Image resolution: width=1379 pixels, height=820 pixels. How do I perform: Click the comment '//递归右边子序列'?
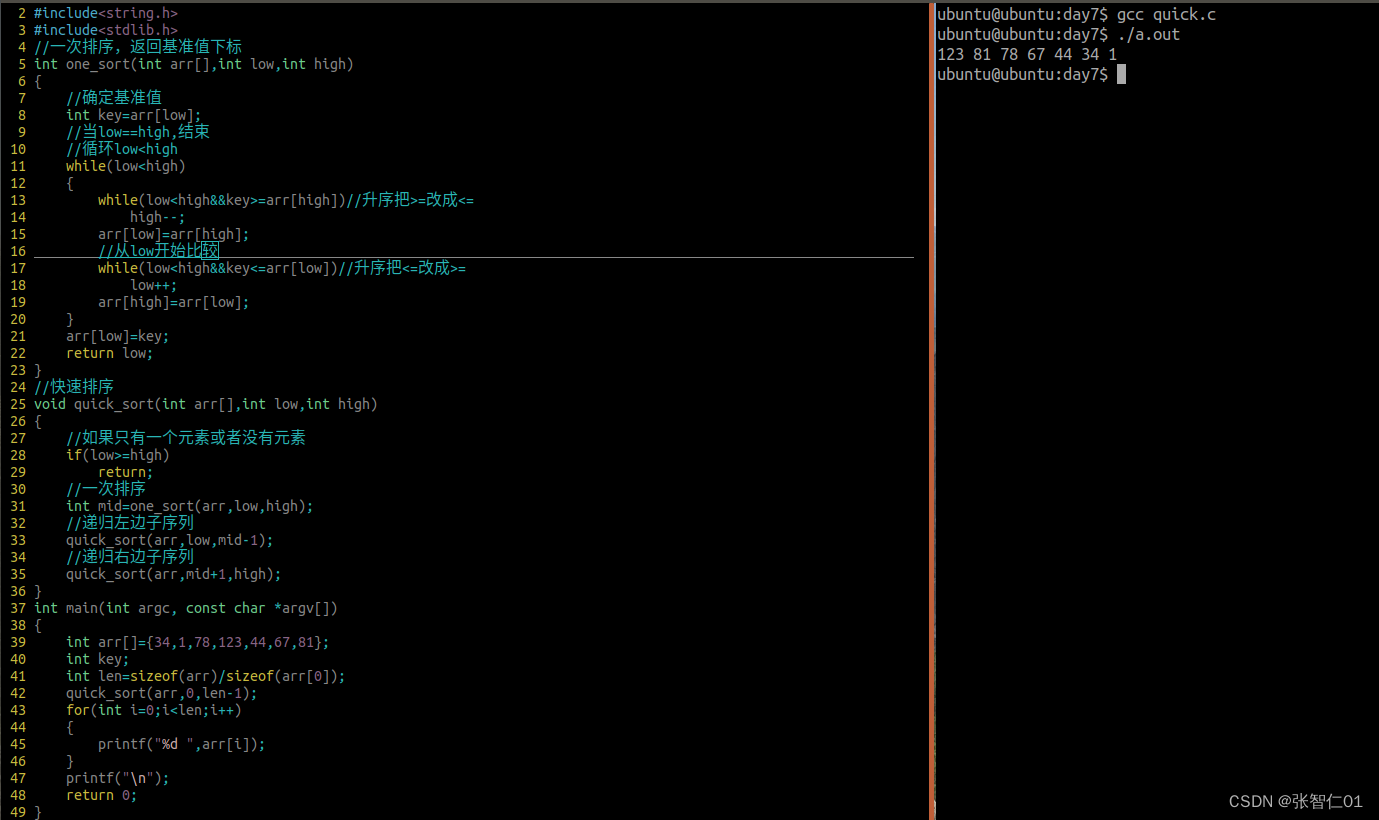[x=130, y=557]
